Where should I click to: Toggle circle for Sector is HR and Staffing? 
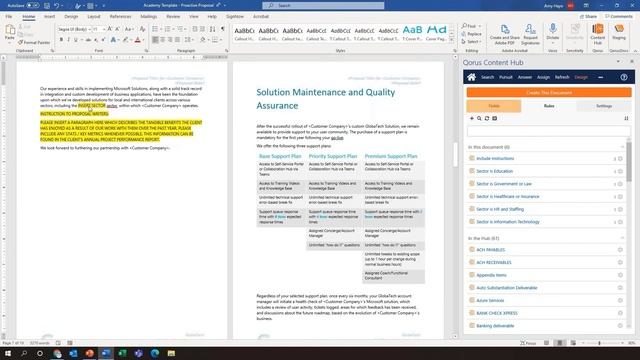coord(620,209)
